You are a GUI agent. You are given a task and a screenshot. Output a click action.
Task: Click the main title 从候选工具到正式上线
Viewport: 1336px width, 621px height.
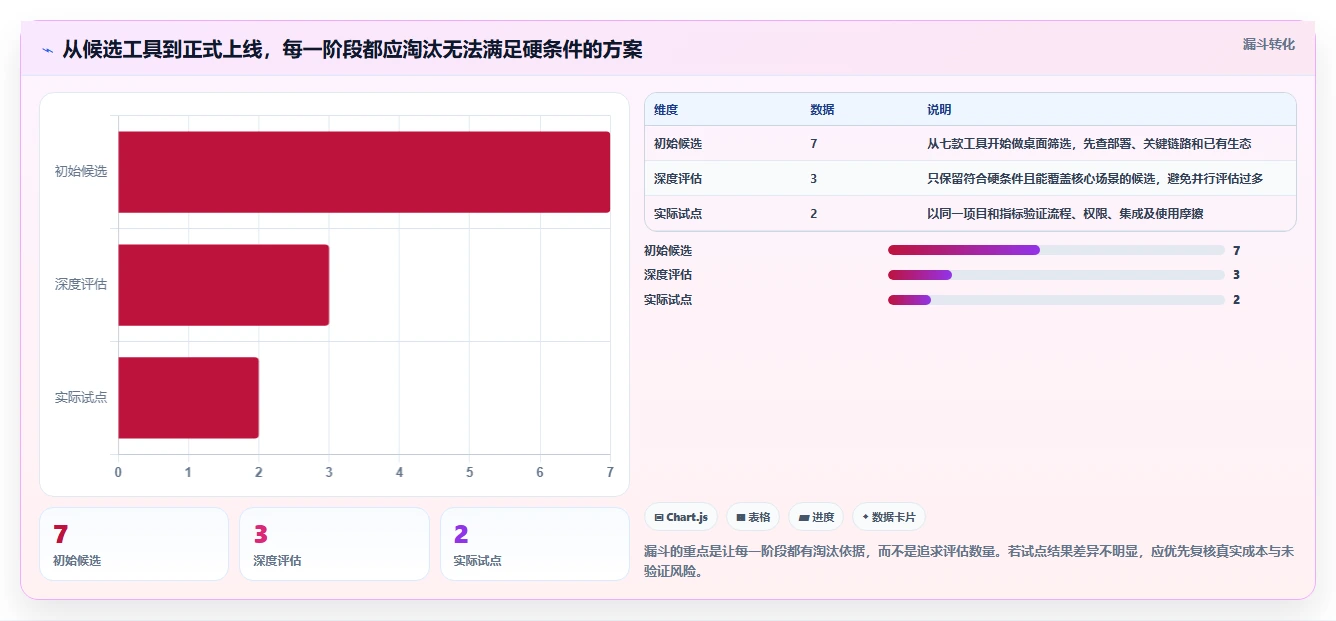coord(352,50)
